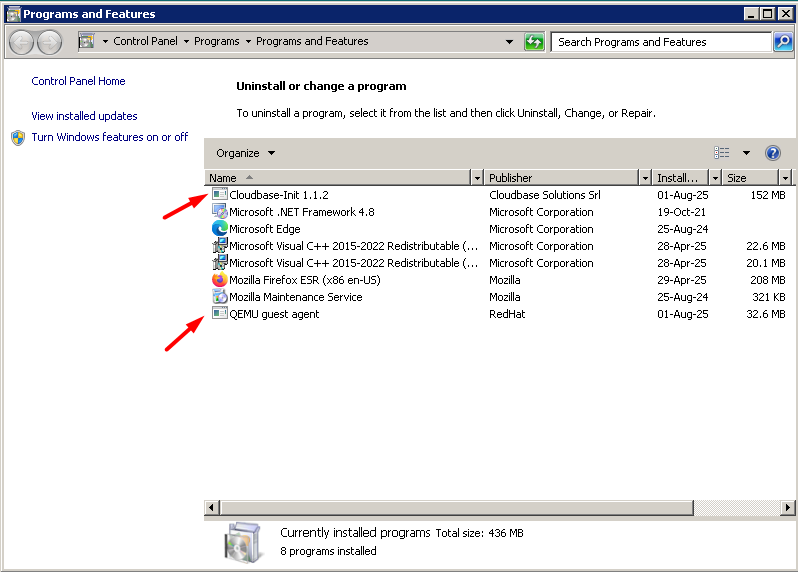Open the view options dropdown arrow
Screen dimensions: 798x572
coord(746,153)
